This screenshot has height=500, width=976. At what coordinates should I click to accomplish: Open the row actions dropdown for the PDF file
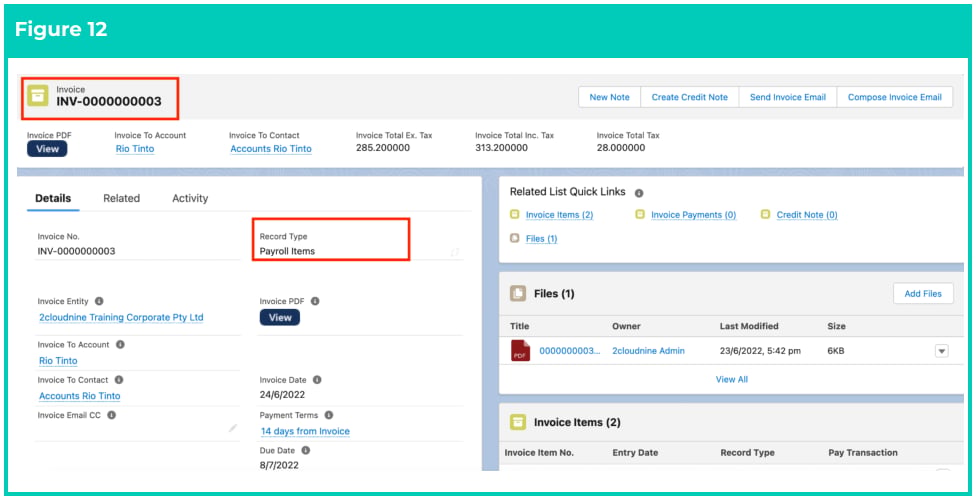942,351
